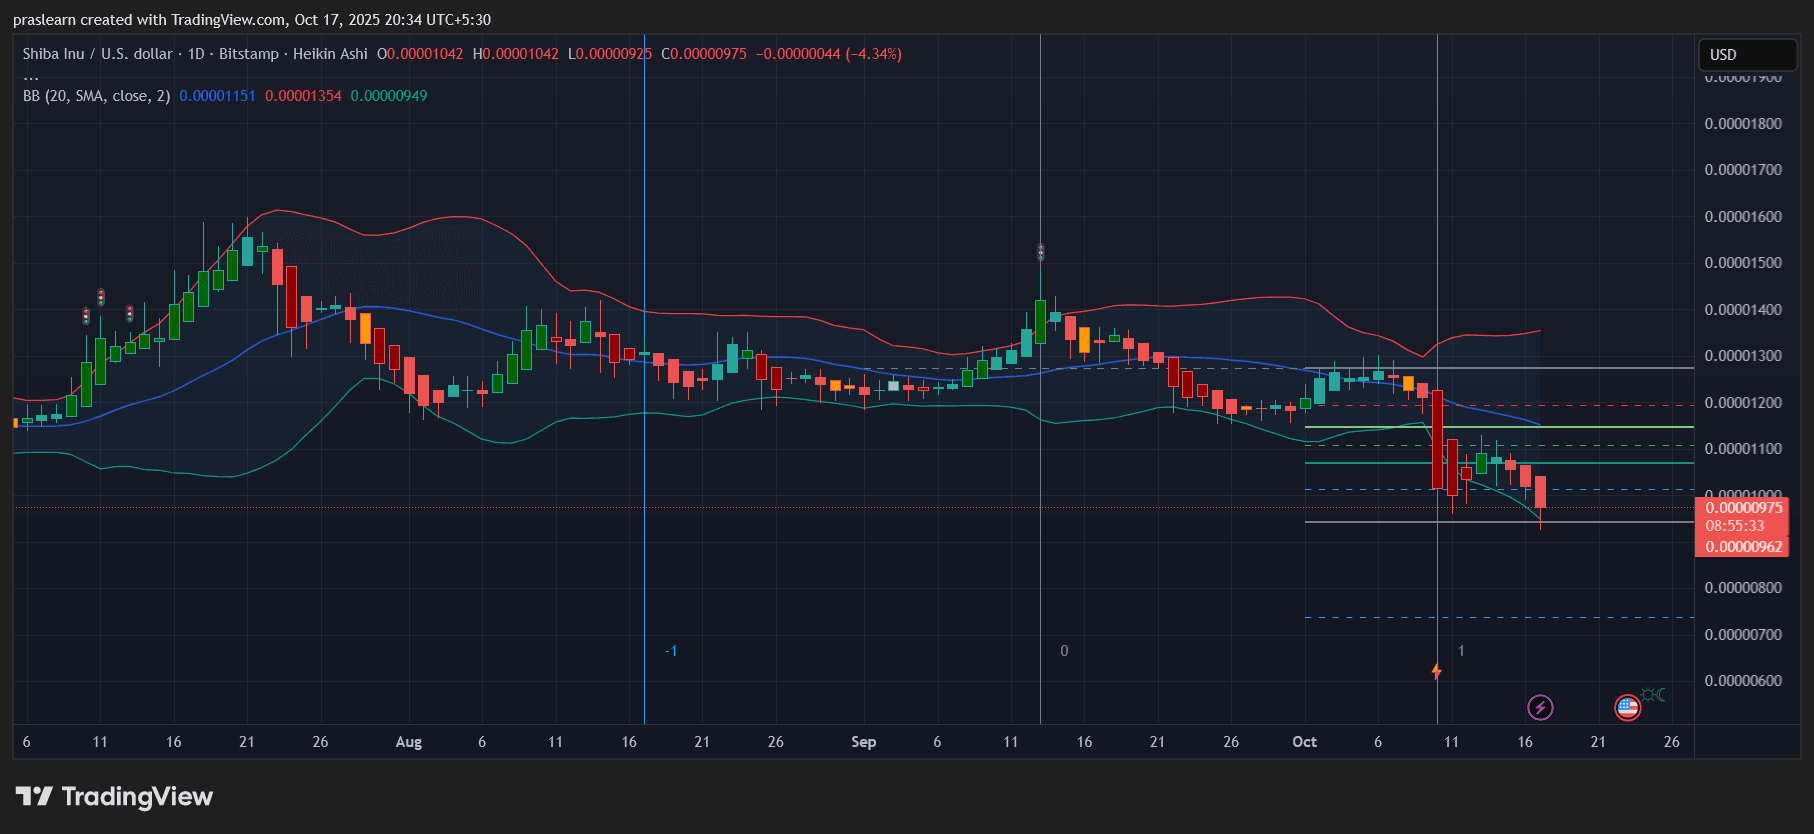
Task: Click the blue BB basis value 0.00001151
Action: pyautogui.click(x=217, y=96)
